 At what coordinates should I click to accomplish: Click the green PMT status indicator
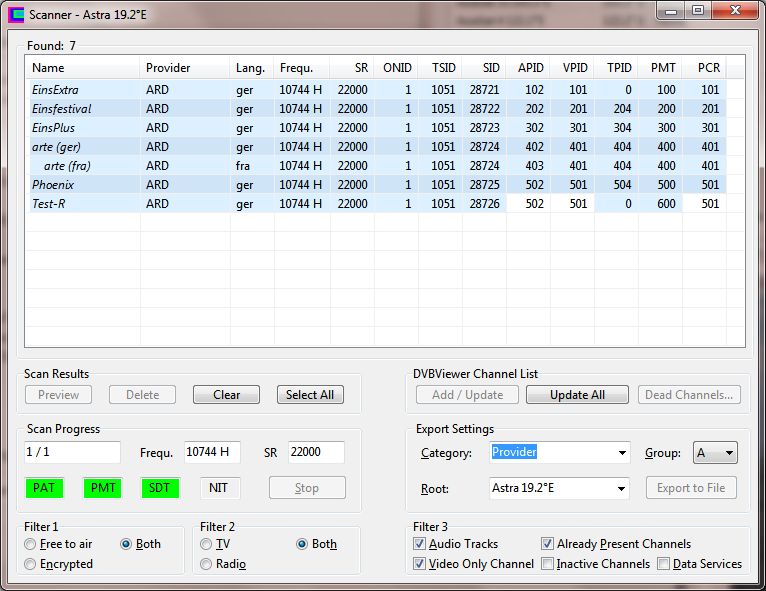tap(103, 488)
